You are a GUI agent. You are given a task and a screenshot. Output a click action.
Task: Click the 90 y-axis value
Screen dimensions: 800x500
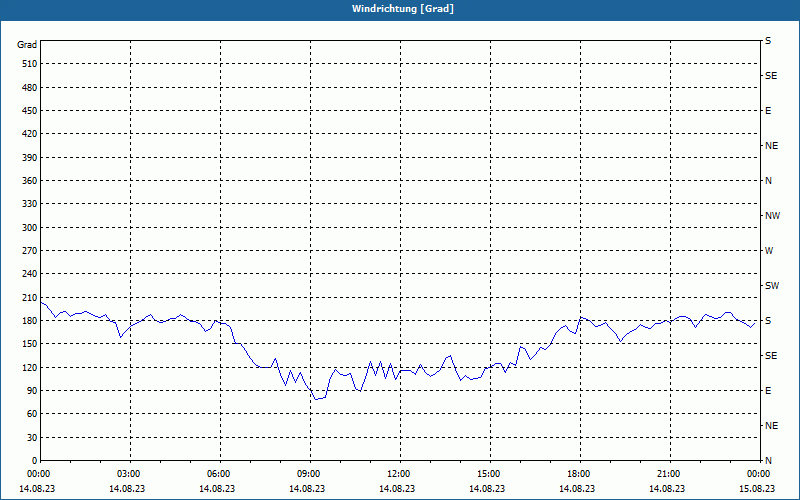point(32,391)
